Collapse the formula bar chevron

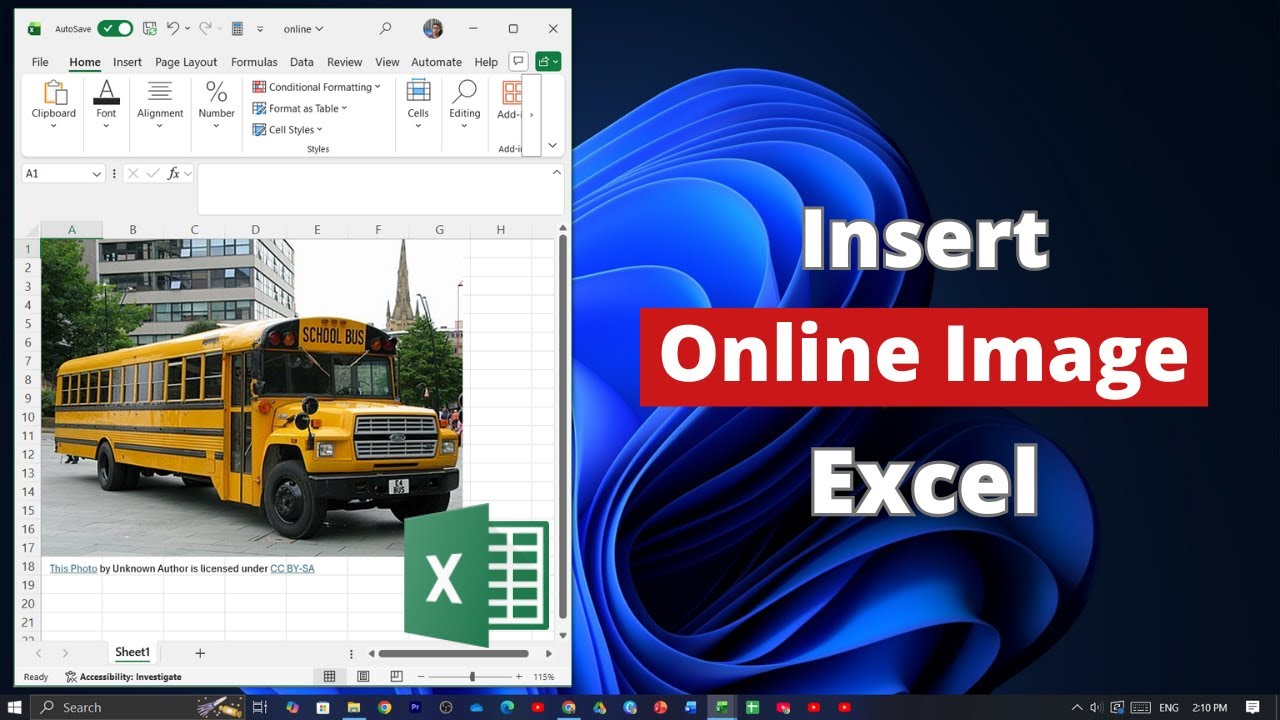coord(557,172)
